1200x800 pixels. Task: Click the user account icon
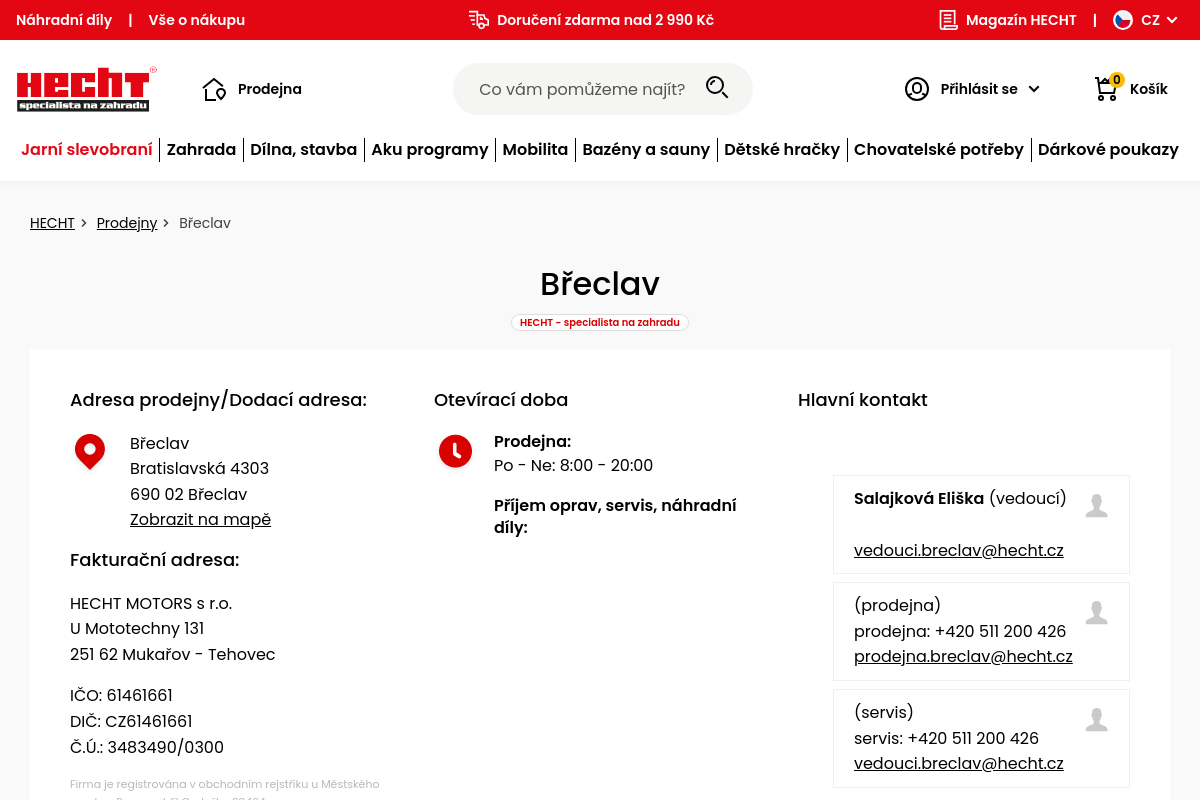pos(917,89)
